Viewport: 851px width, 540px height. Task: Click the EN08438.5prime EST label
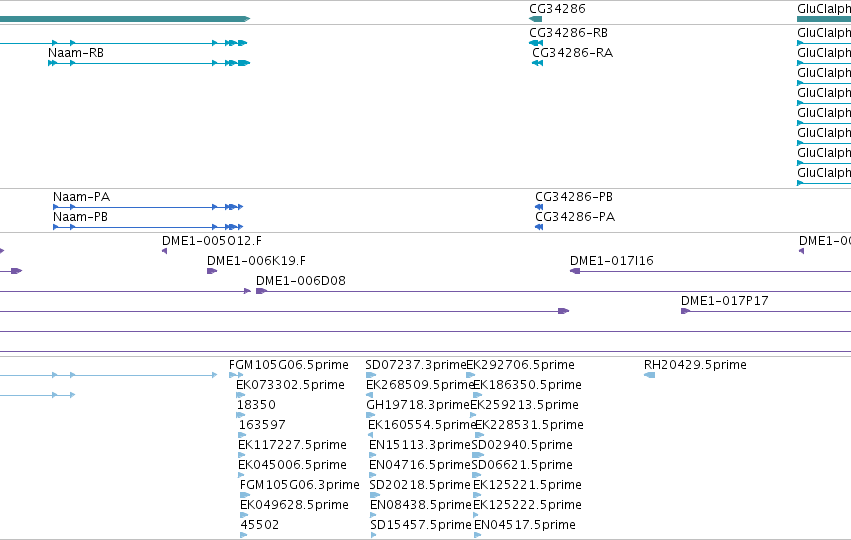pyautogui.click(x=421, y=505)
